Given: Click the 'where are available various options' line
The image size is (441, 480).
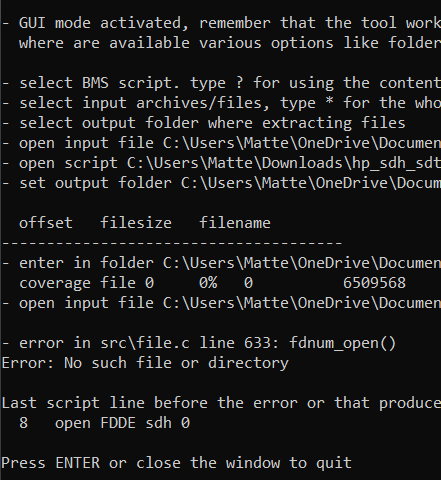Looking at the screenshot, I should 230,43.
